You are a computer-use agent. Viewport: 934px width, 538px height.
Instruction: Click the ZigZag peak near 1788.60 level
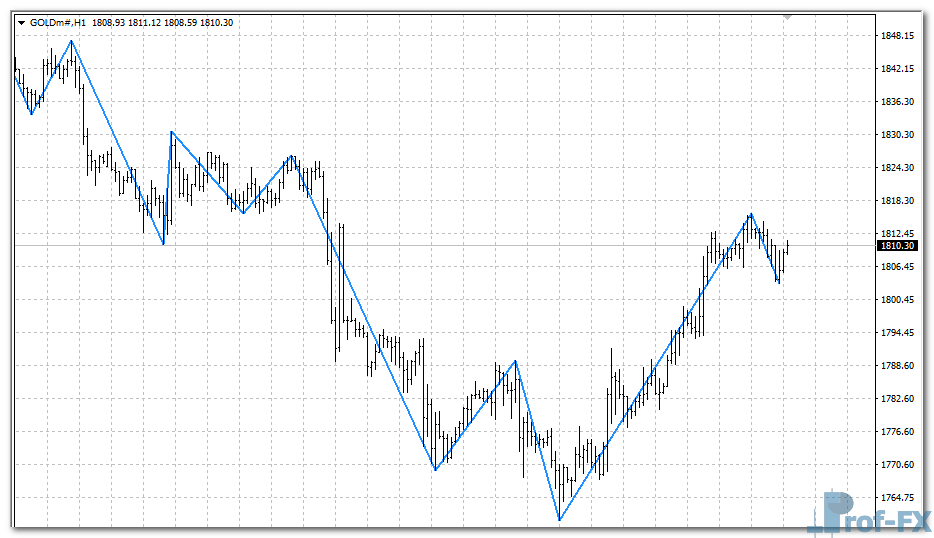pos(515,360)
